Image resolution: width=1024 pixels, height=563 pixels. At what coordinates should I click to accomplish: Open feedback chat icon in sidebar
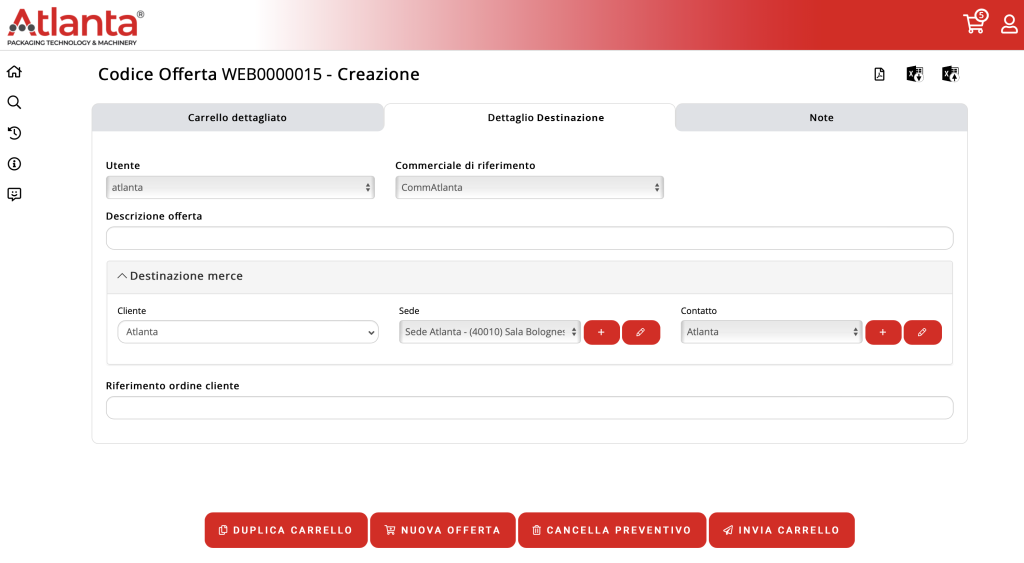[x=14, y=194]
